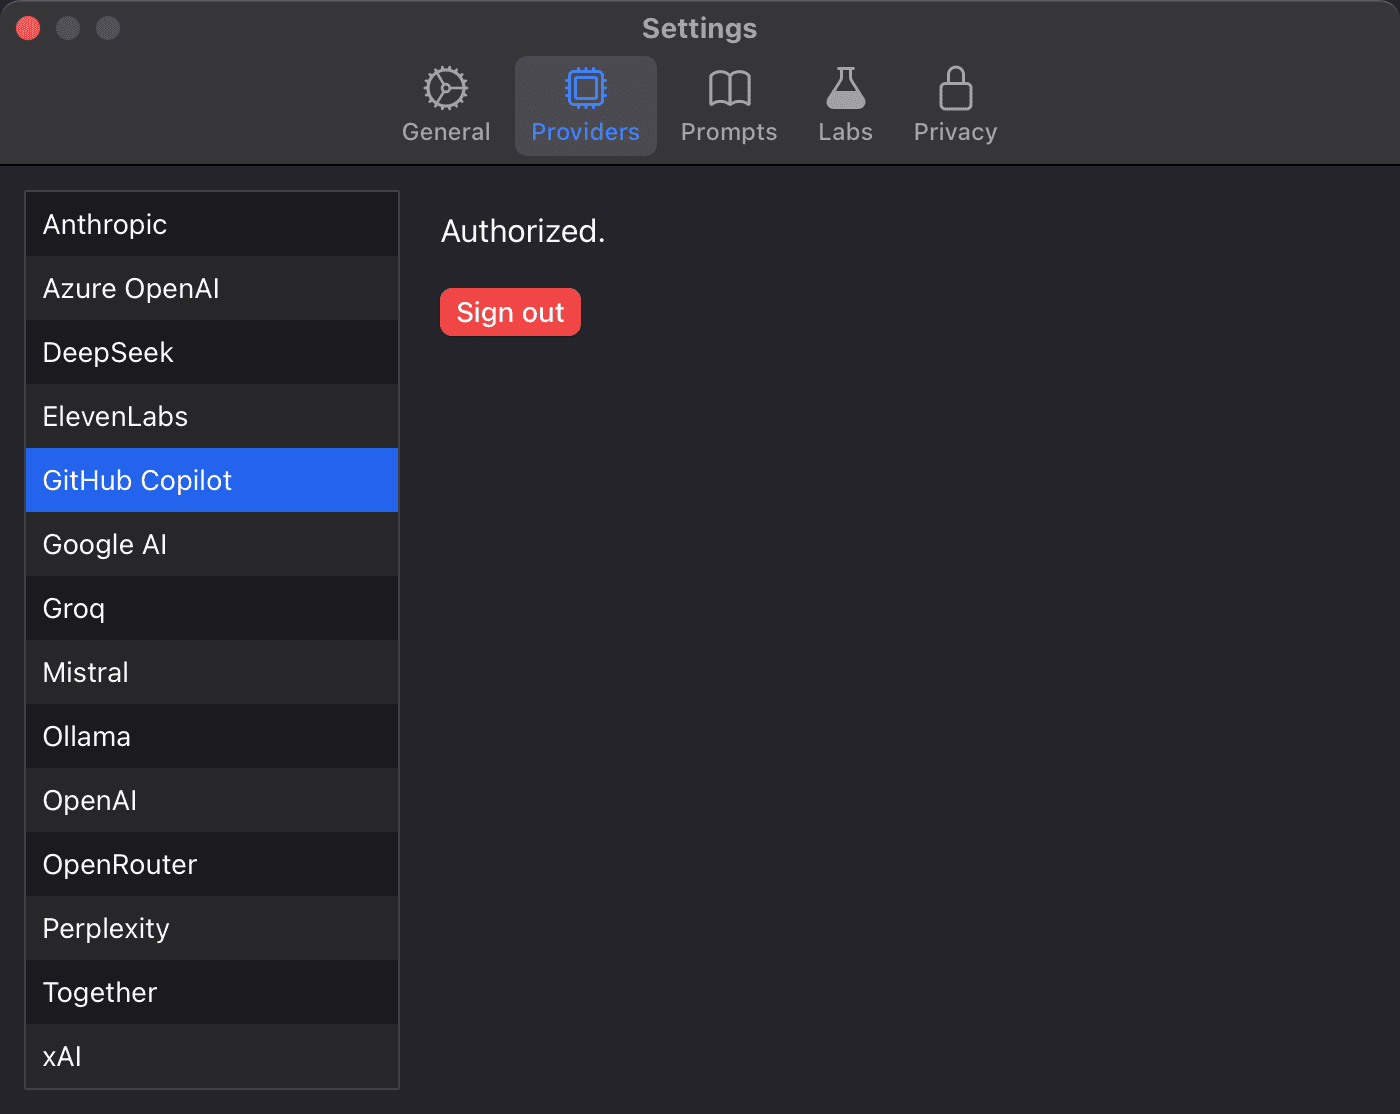Select OpenRouter provider
The width and height of the screenshot is (1400, 1114).
pos(212,864)
